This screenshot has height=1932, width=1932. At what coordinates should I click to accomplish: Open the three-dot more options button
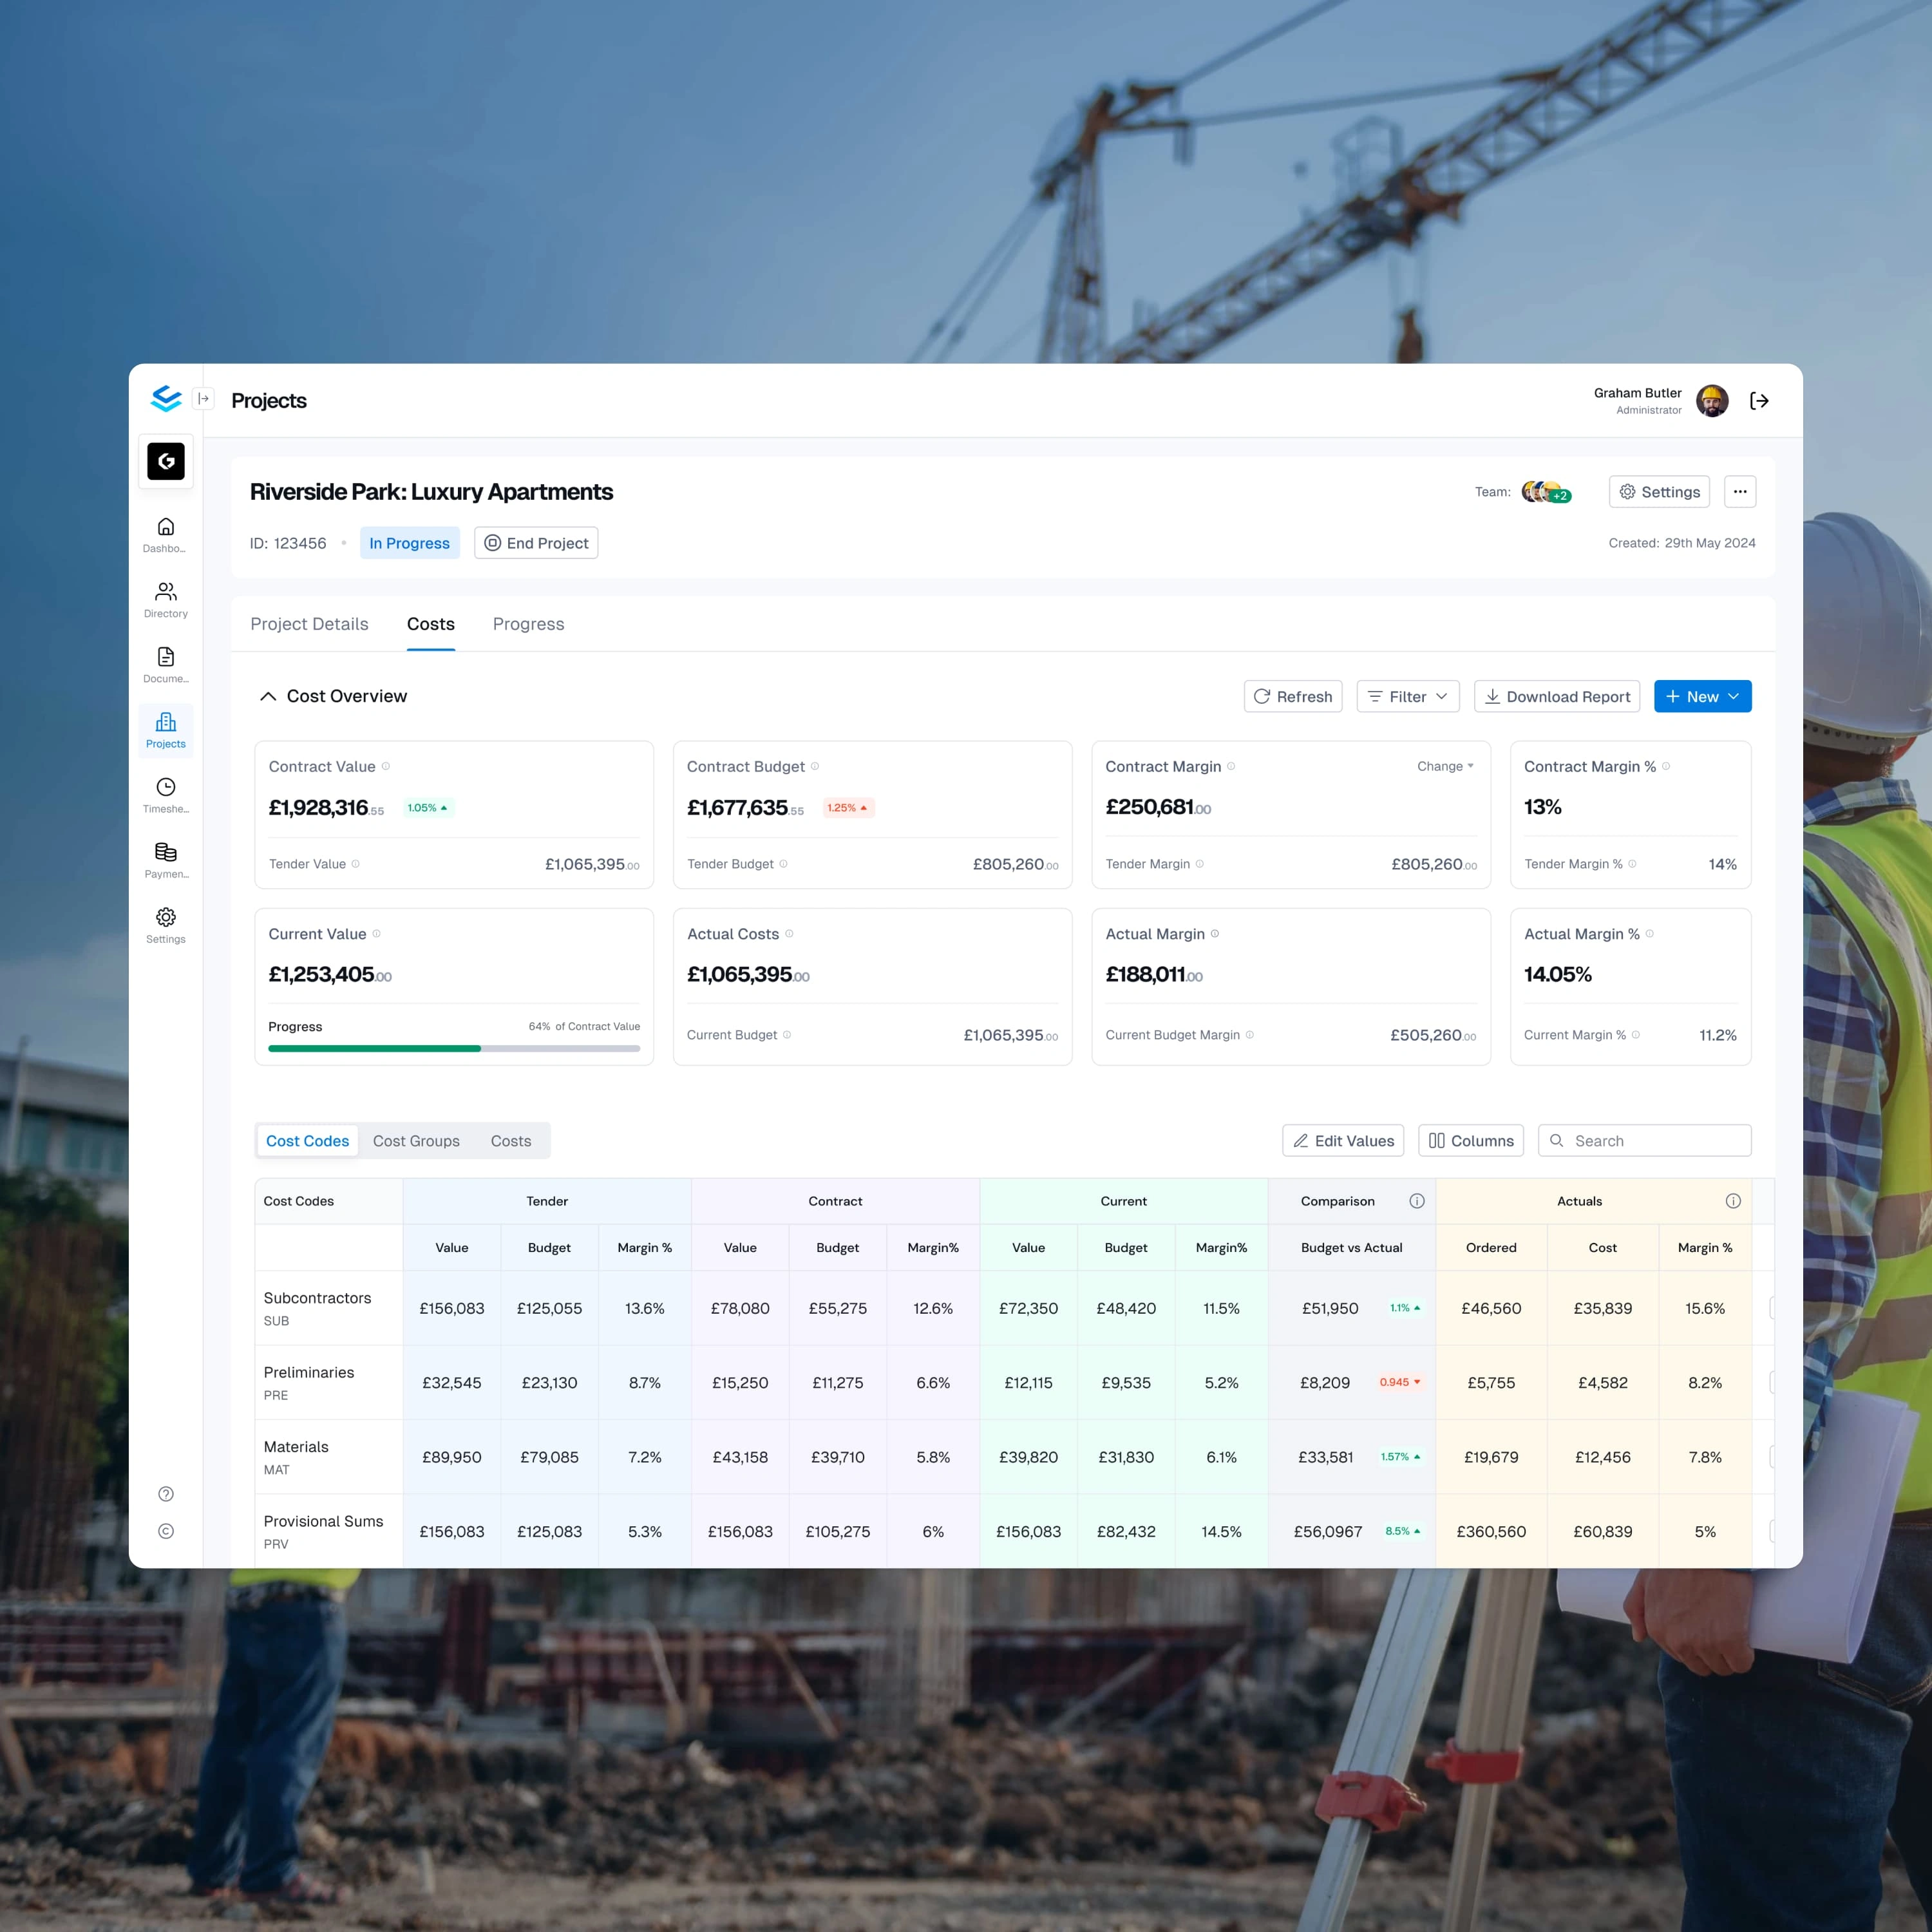click(1740, 492)
